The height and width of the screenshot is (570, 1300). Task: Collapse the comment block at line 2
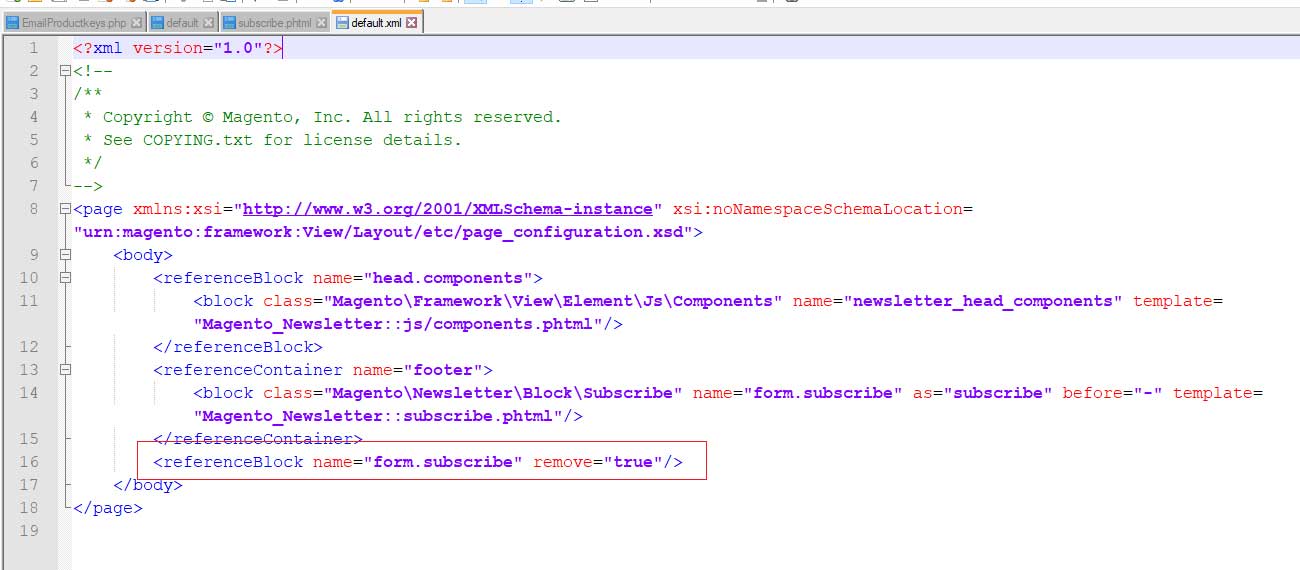[x=65, y=71]
